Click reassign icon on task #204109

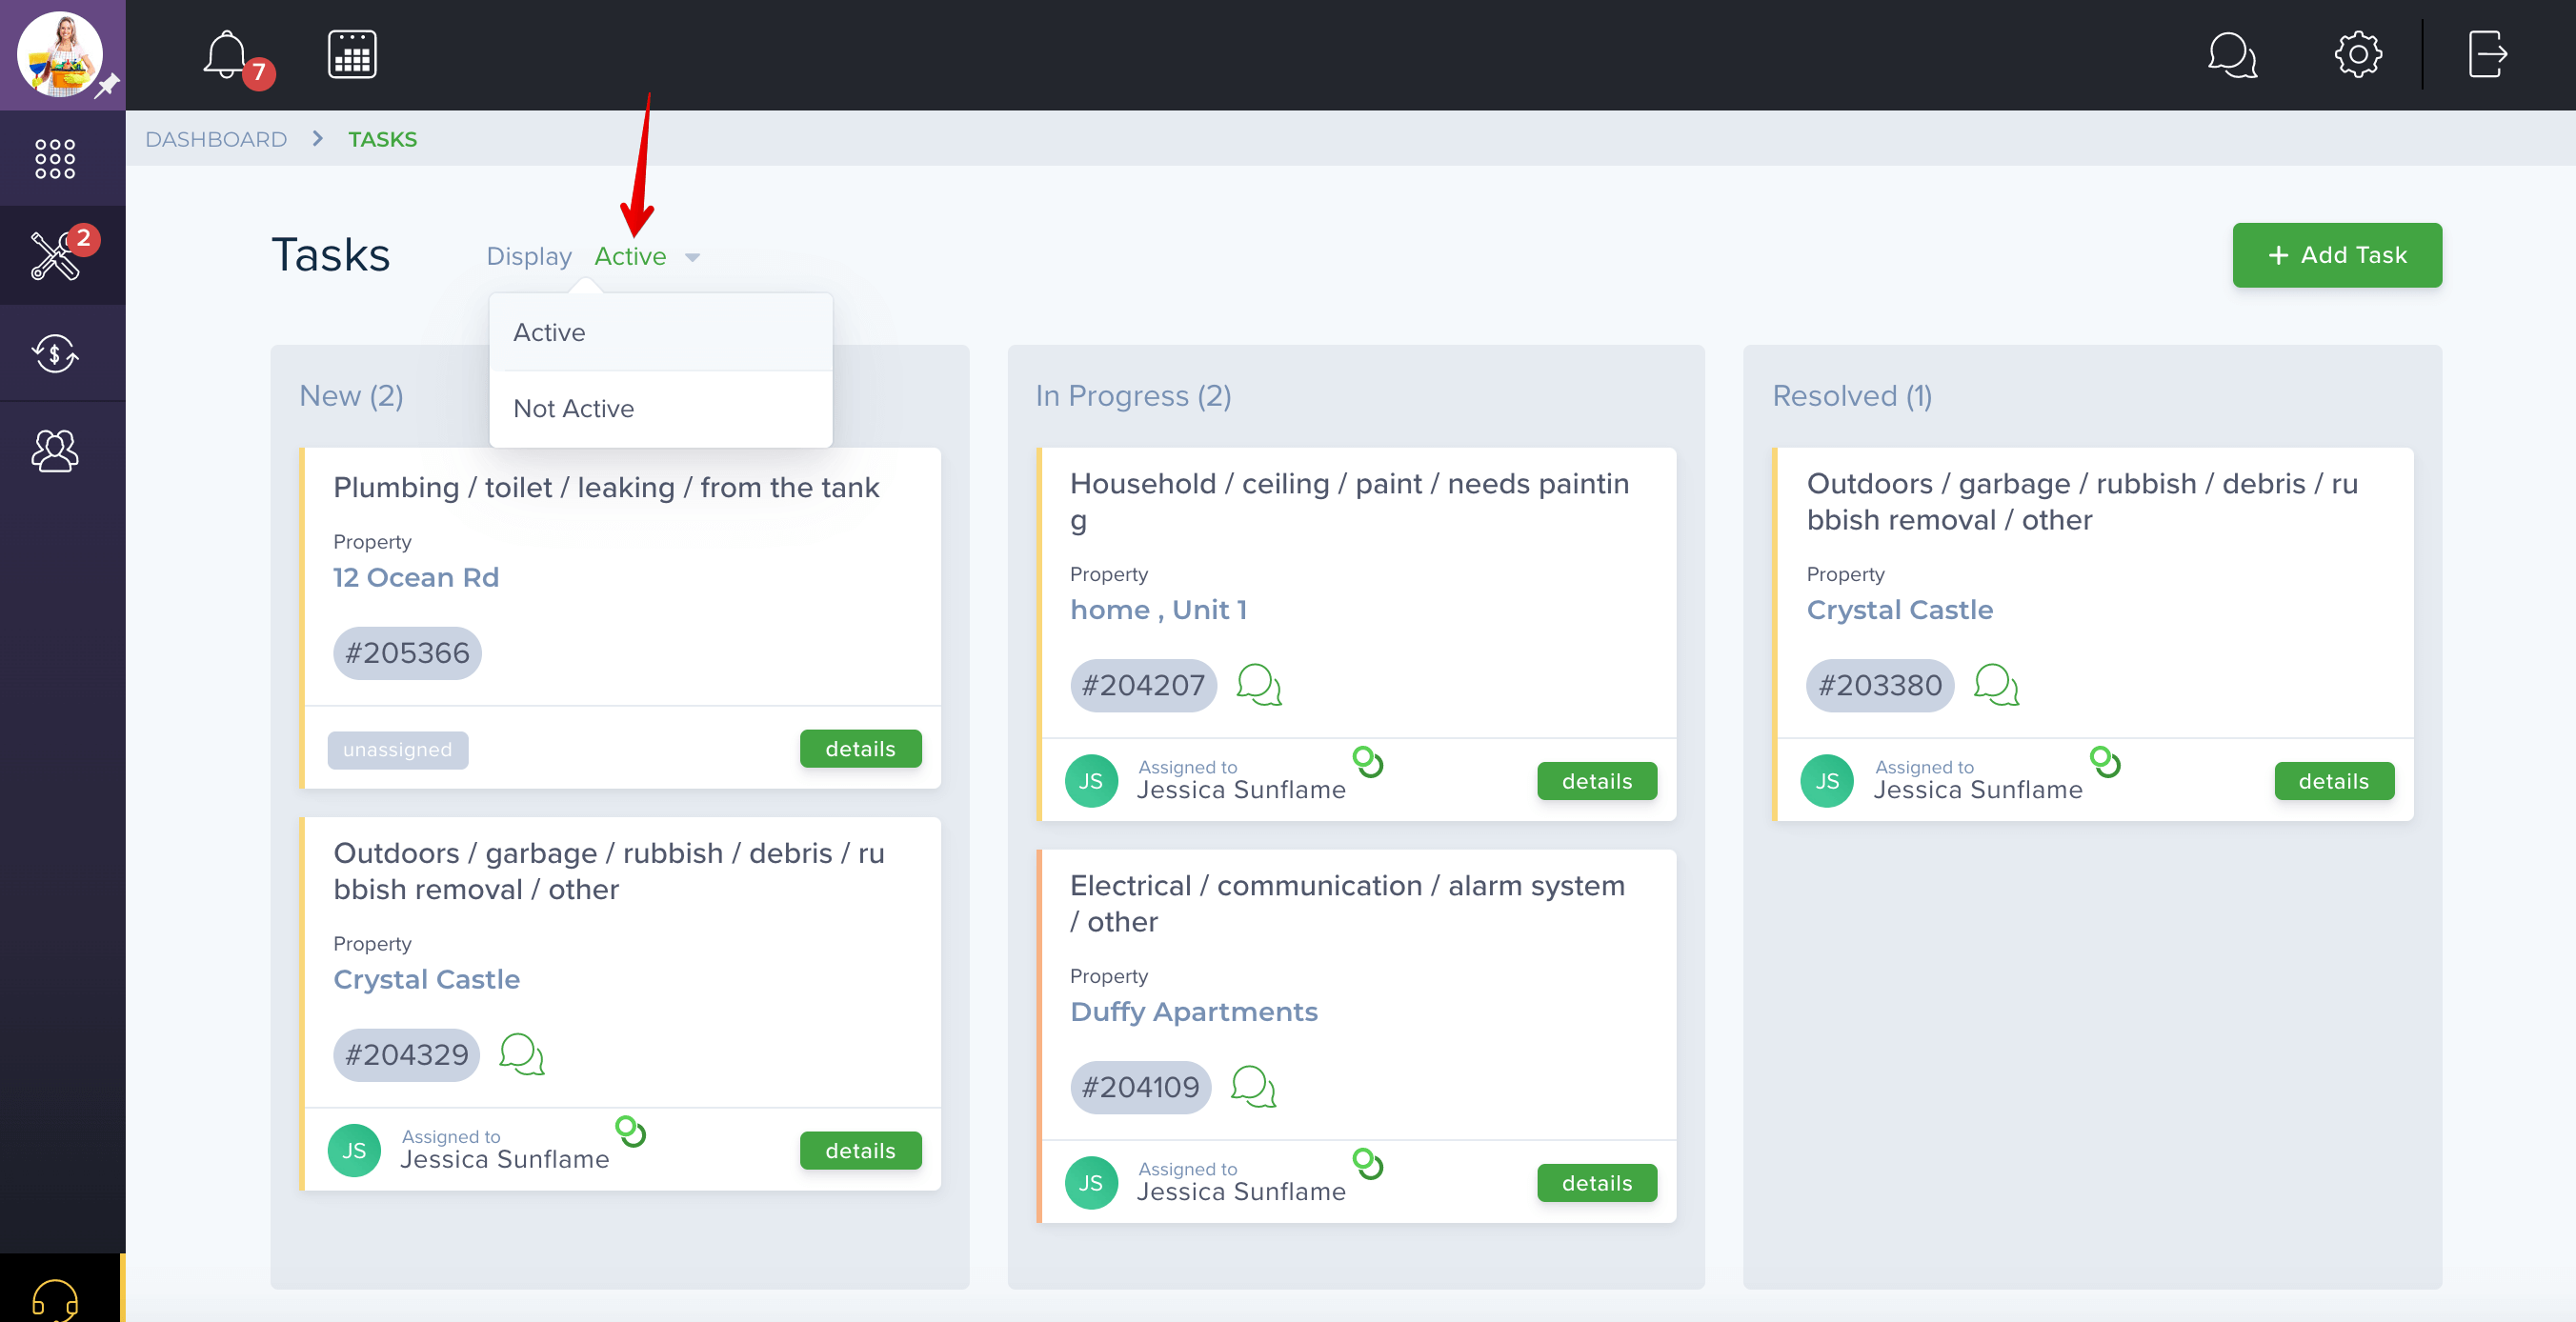point(1368,1164)
